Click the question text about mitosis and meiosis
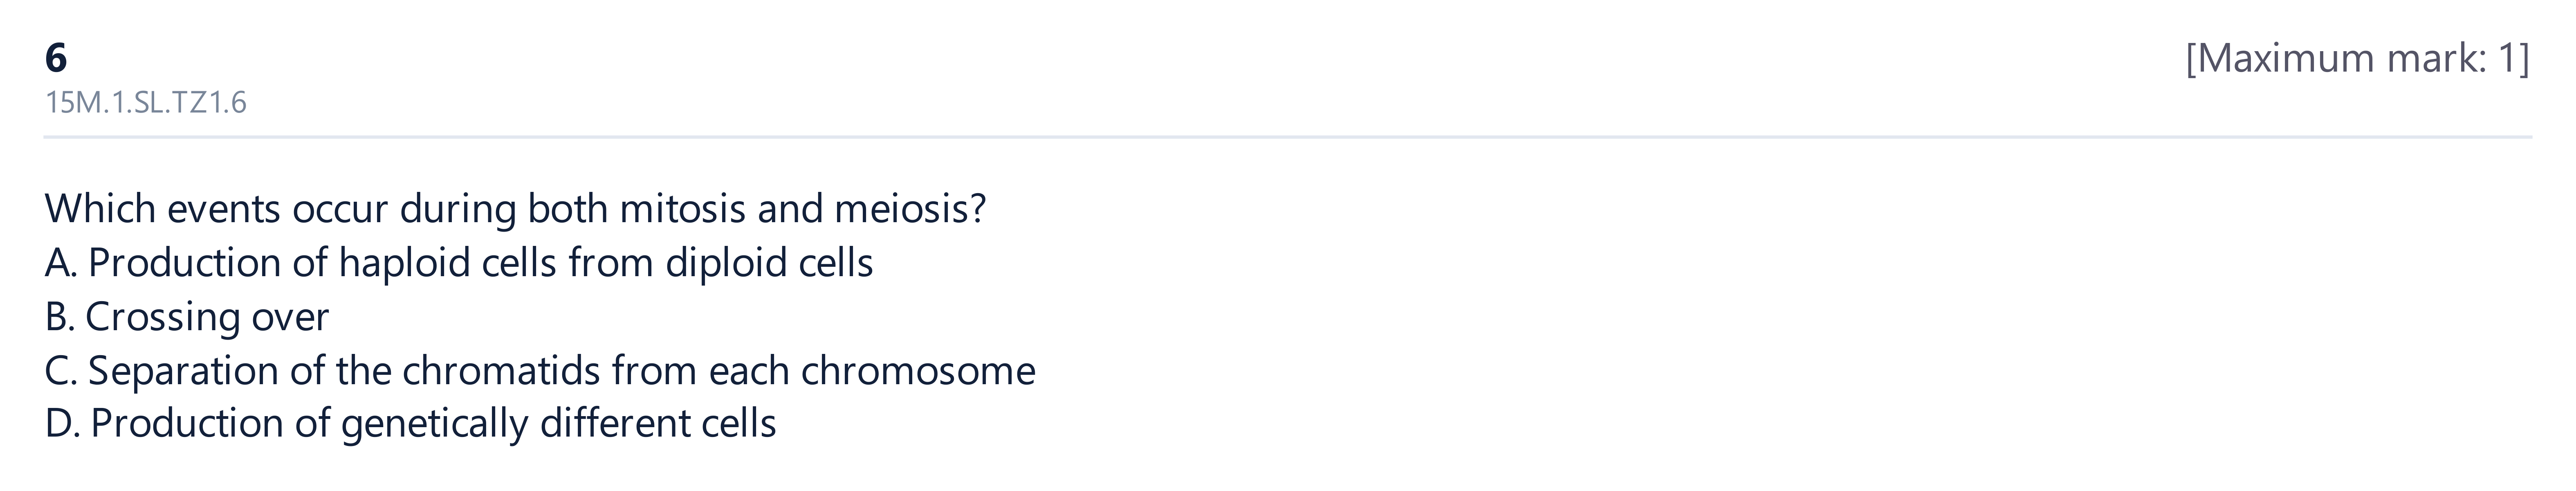The width and height of the screenshot is (2576, 491). click(516, 210)
